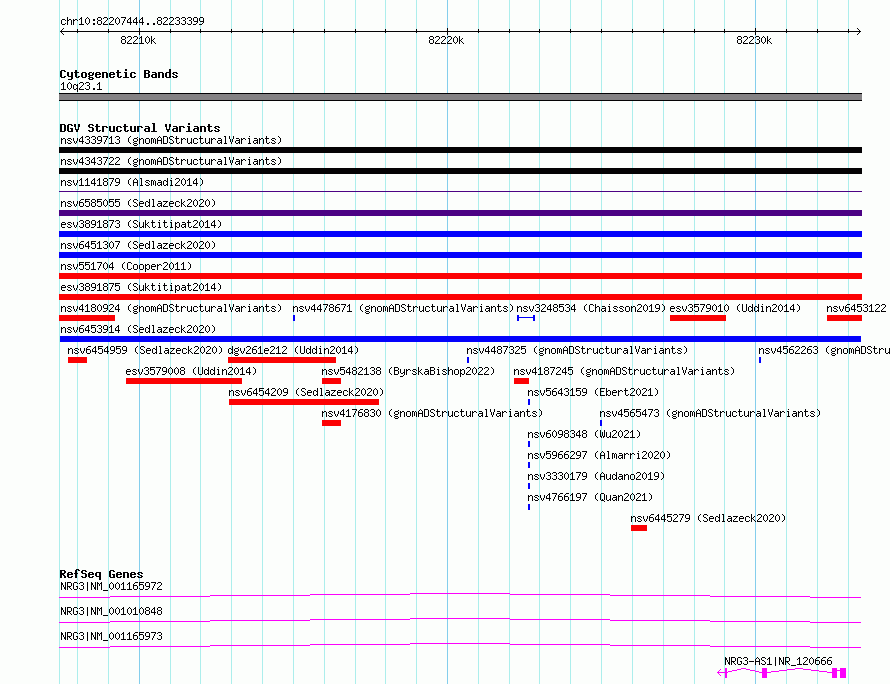890x684 pixels.
Task: Click the 10q23.1 band label
Action: [x=81, y=86]
